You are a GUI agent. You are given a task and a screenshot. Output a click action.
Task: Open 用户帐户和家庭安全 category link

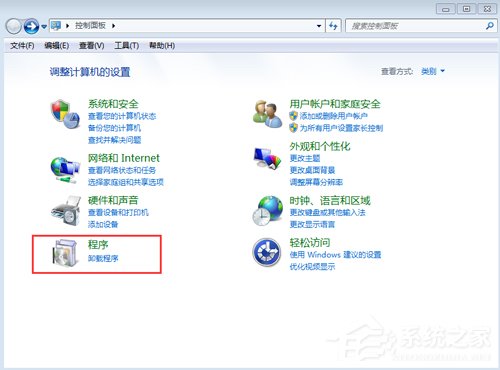[335, 104]
